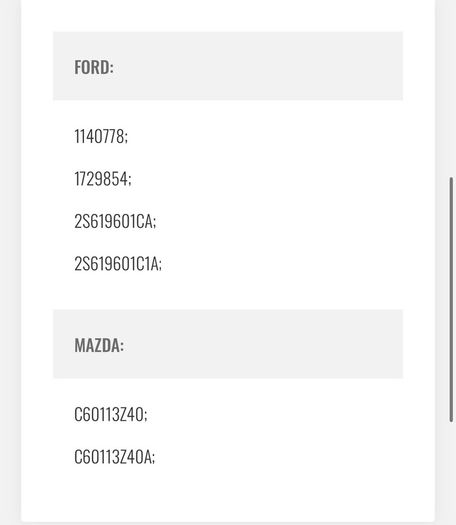
Task: Click the 2S619601CA reference number
Action: pos(115,221)
